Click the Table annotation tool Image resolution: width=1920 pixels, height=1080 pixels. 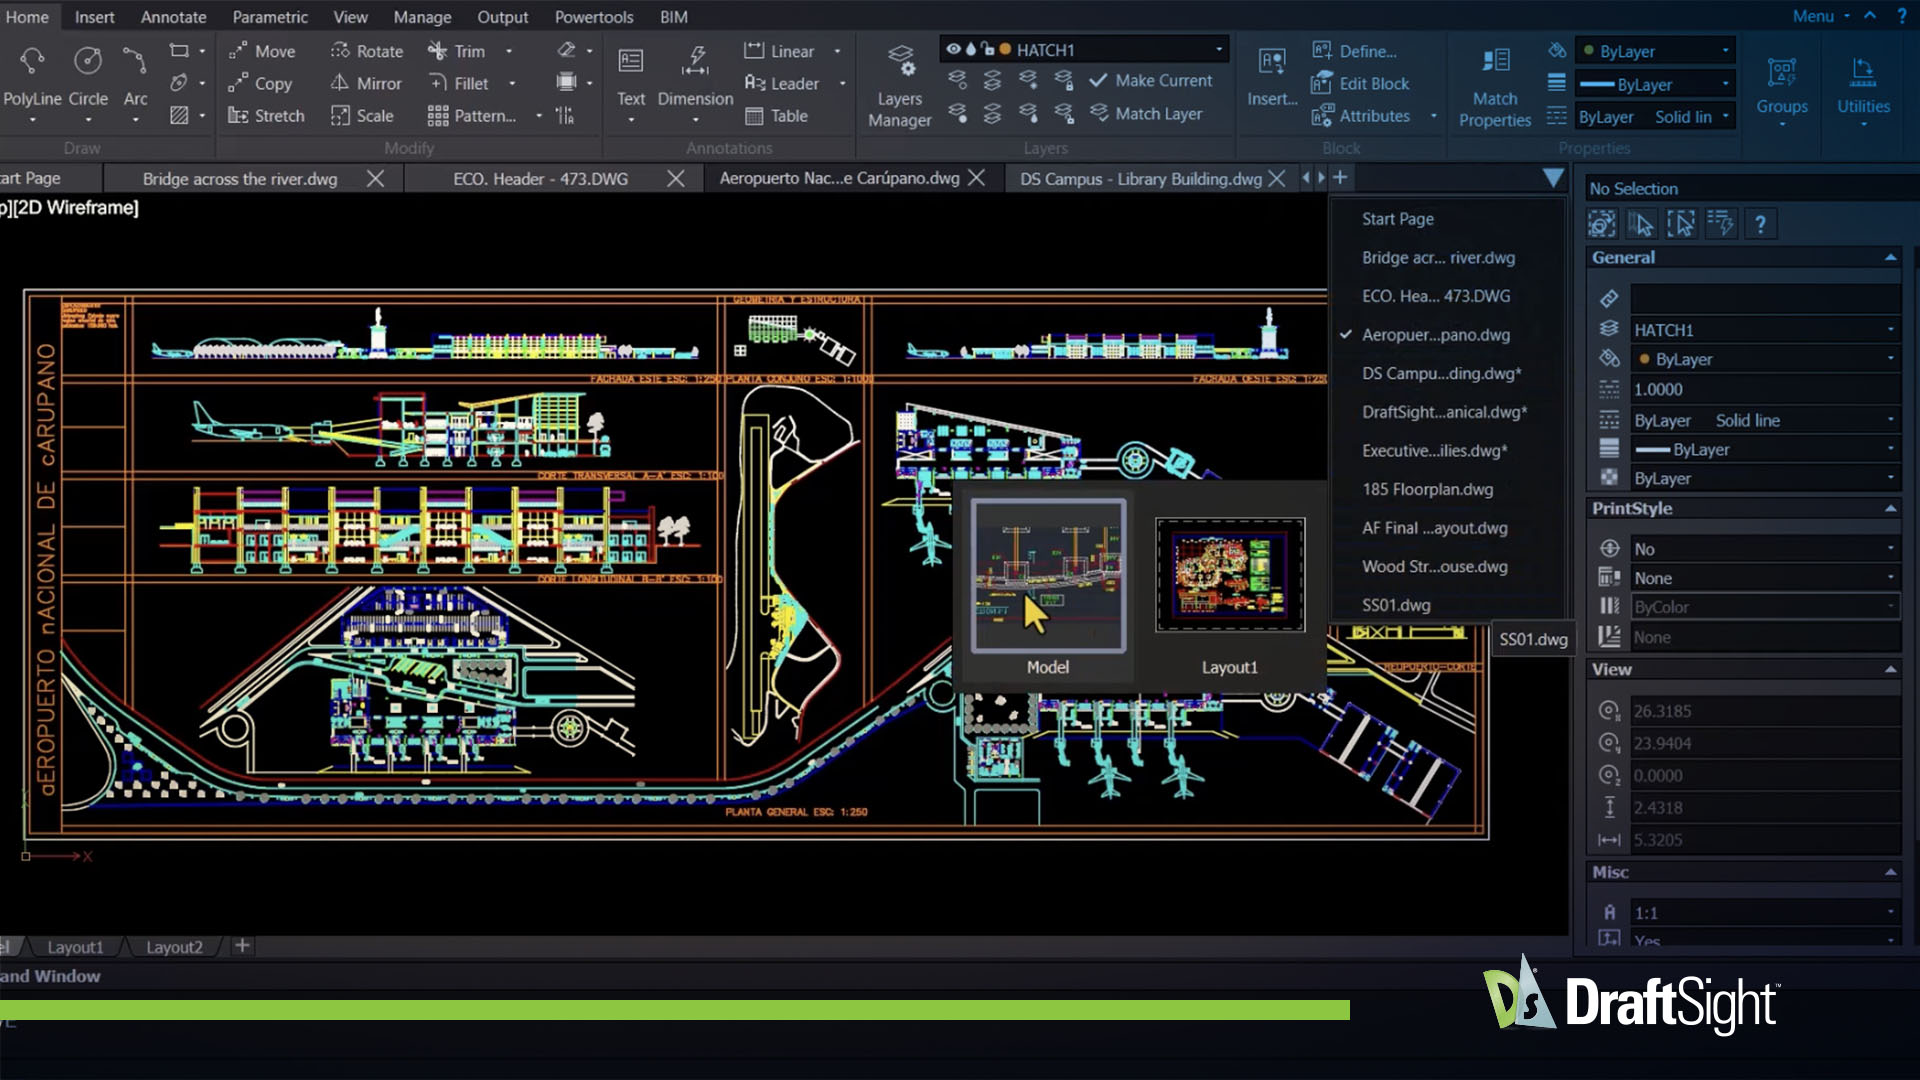pyautogui.click(x=777, y=116)
